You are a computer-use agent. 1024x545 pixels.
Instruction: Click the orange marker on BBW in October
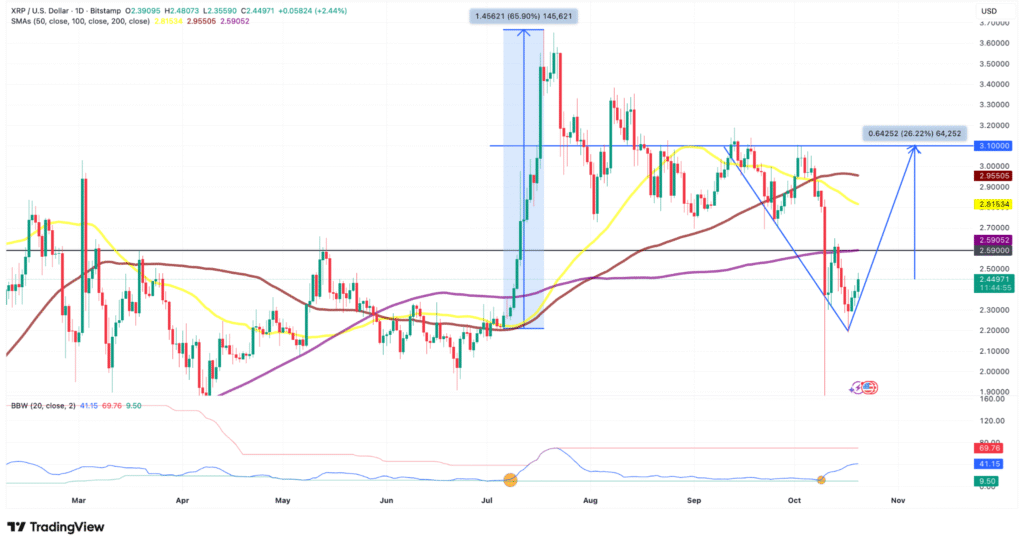click(x=821, y=480)
